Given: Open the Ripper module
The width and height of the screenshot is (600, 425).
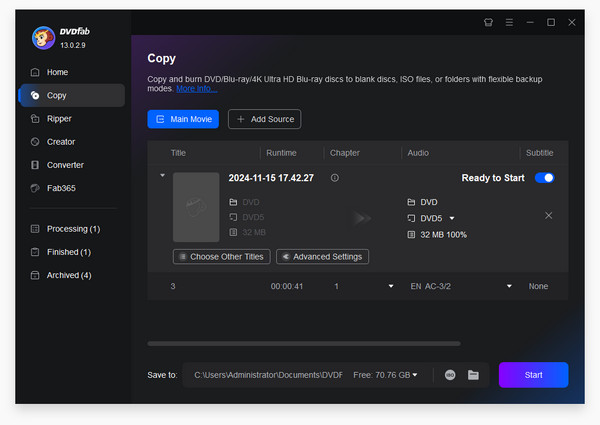Looking at the screenshot, I should (x=72, y=119).
